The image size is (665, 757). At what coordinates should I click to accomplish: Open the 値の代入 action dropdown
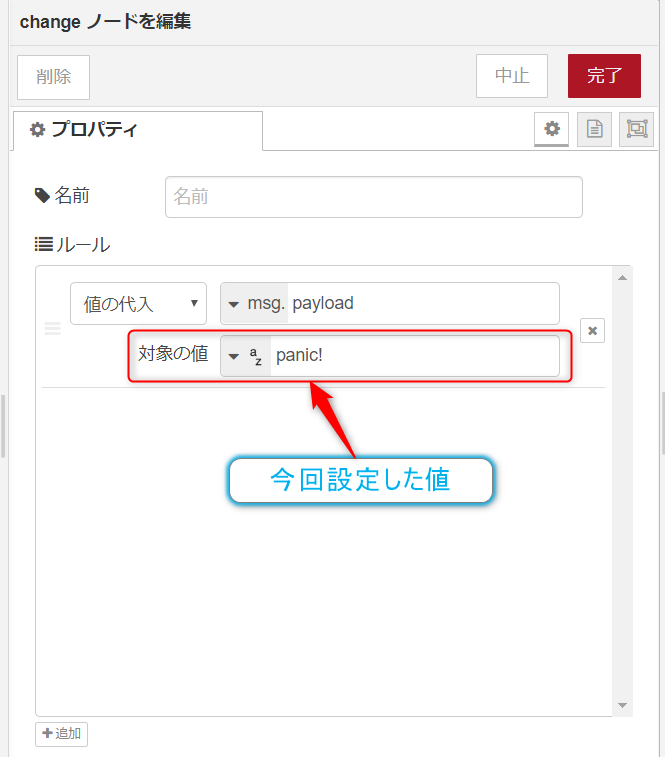[139, 304]
